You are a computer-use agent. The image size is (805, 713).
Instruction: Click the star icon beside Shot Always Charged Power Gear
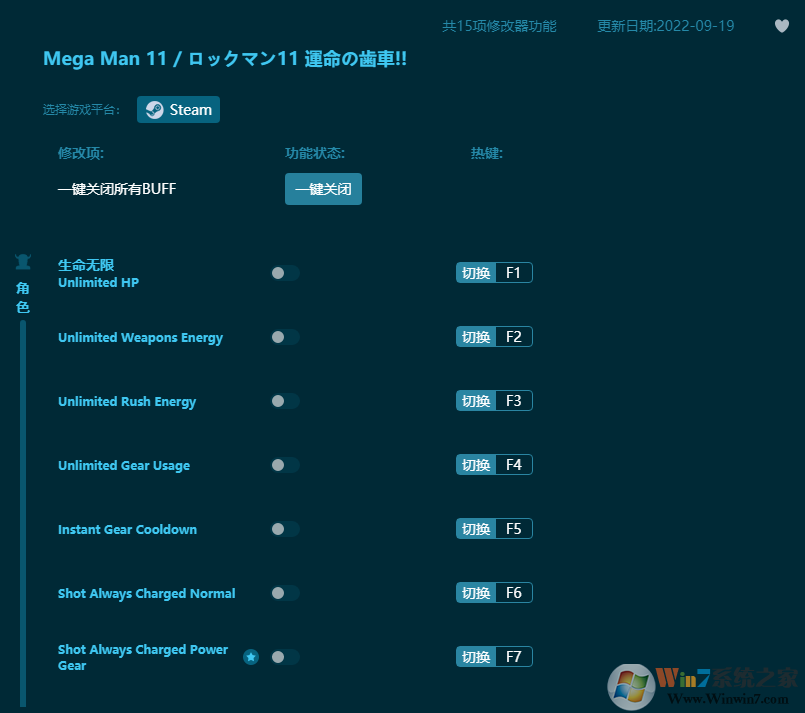251,657
